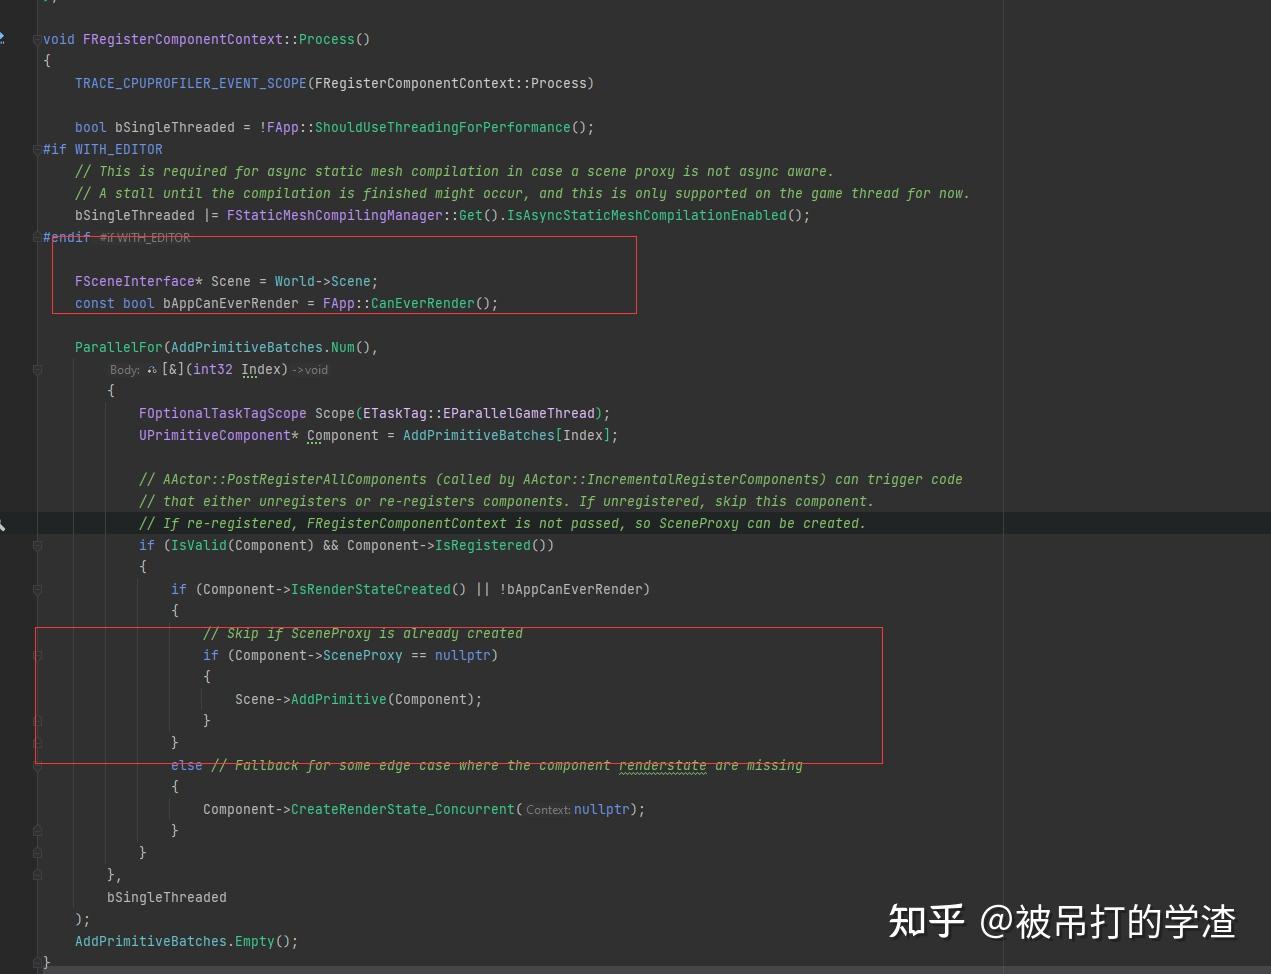This screenshot has width=1271, height=974.
Task: Click UPrimitiveComponent type name
Action: (215, 435)
